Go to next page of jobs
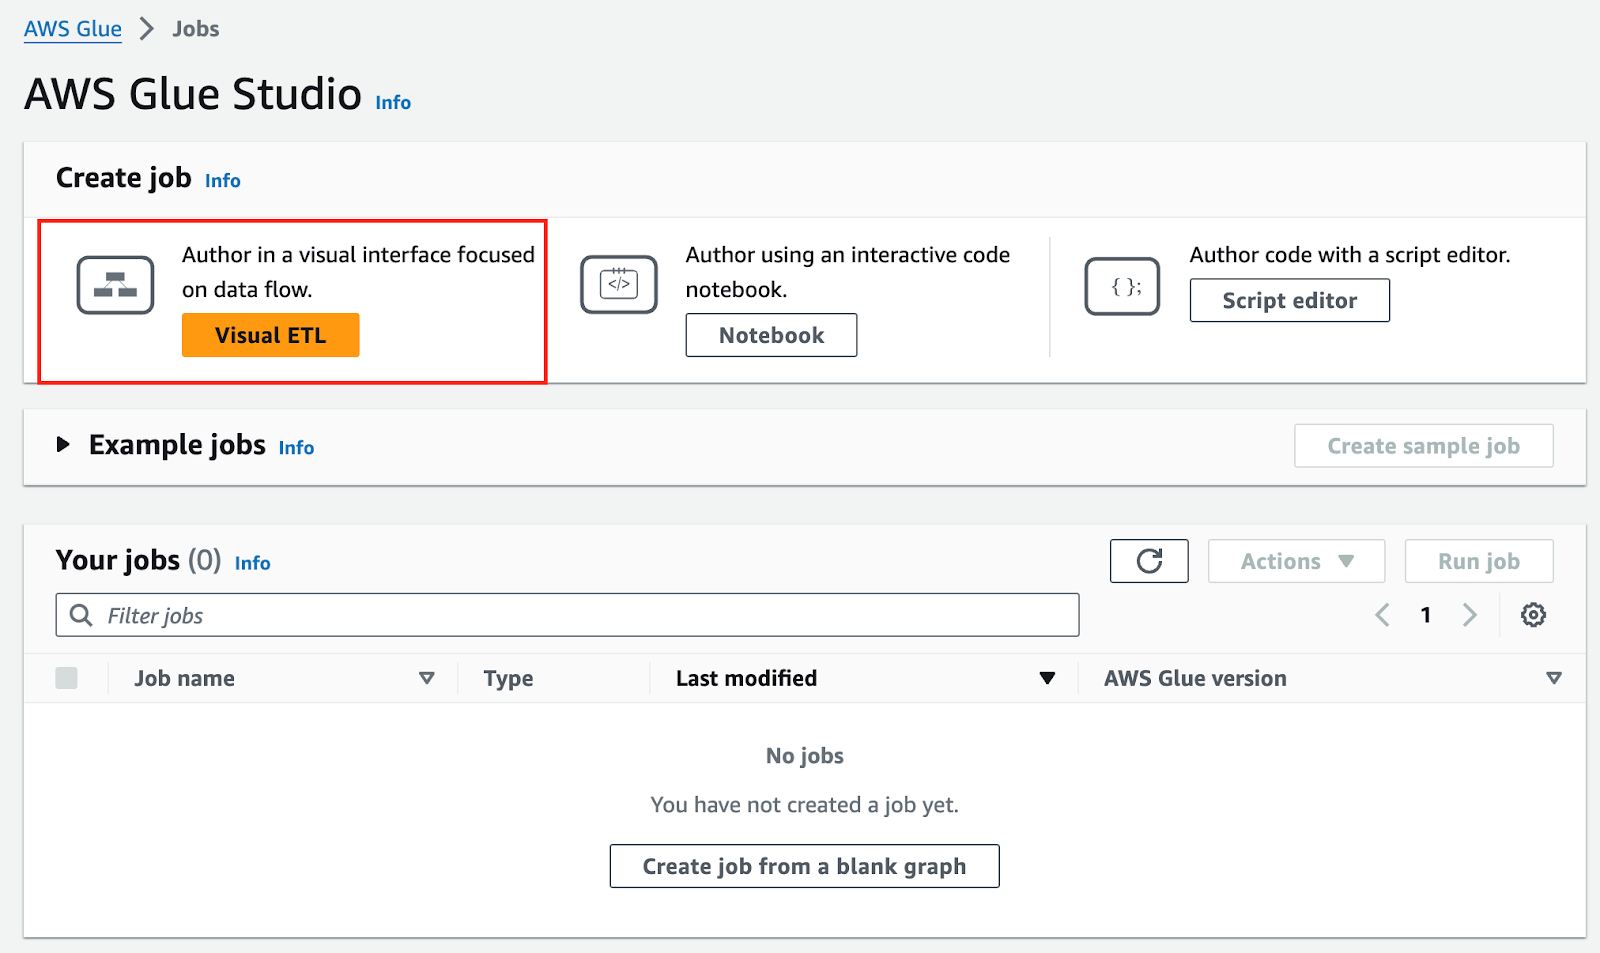1600x953 pixels. (1470, 615)
